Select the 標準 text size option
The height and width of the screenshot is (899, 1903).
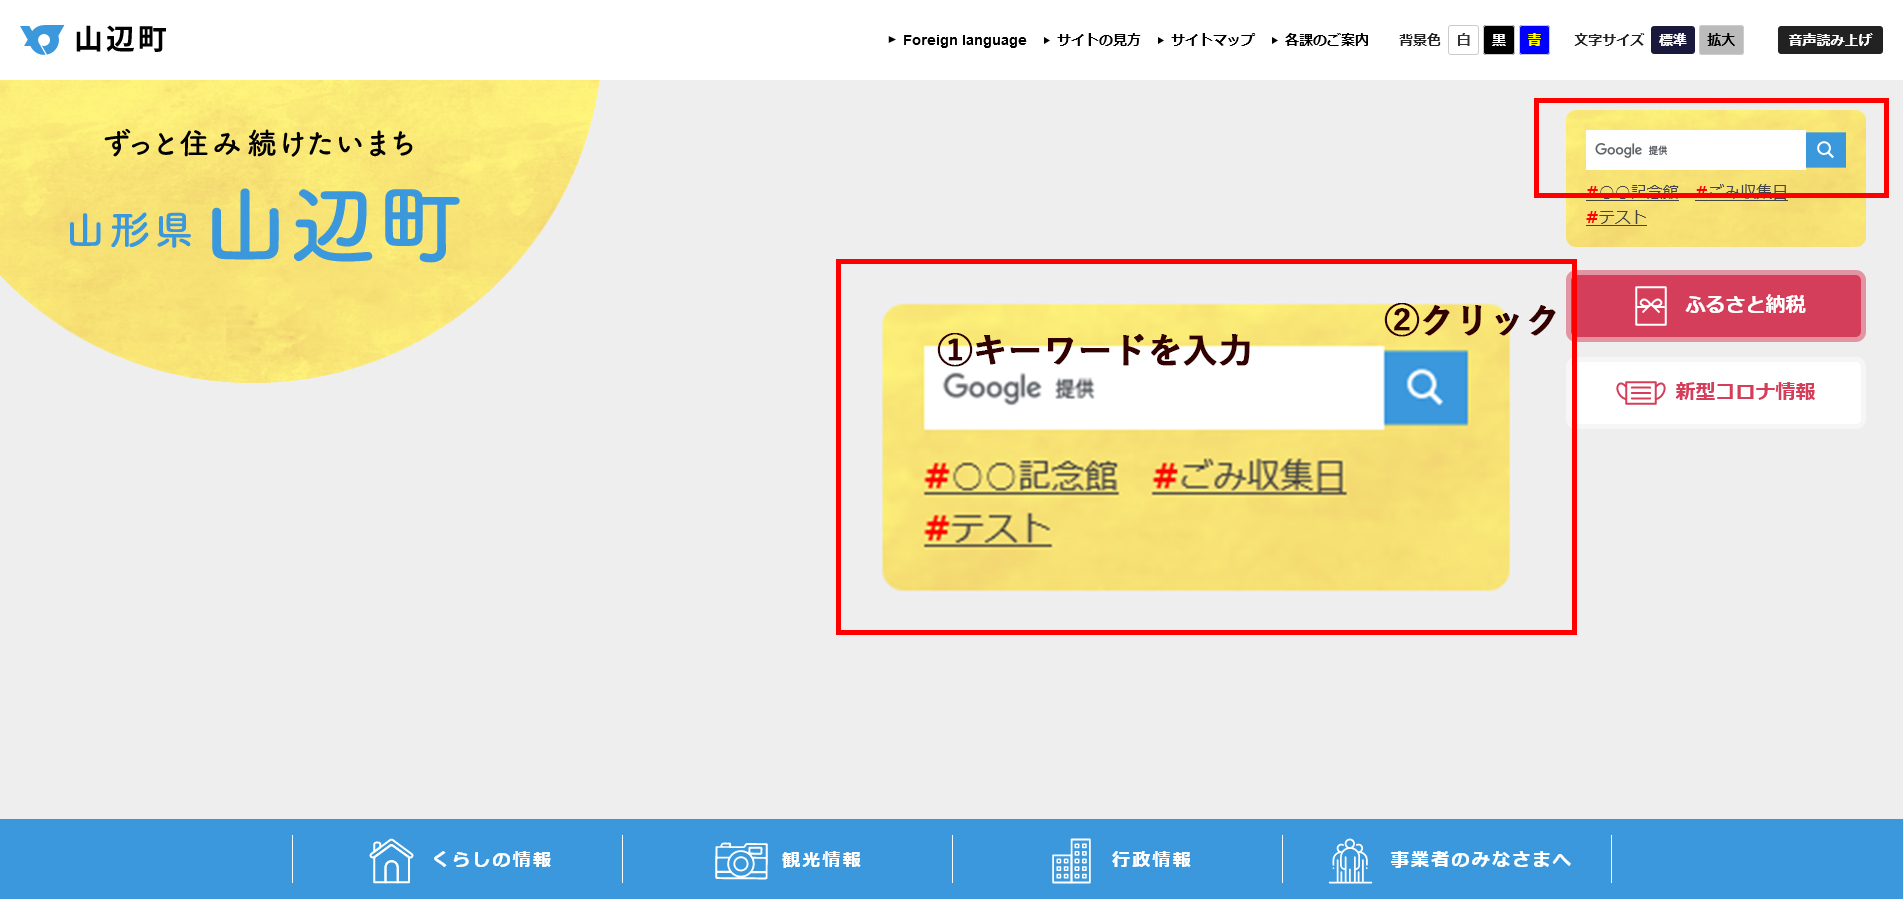click(x=1672, y=40)
